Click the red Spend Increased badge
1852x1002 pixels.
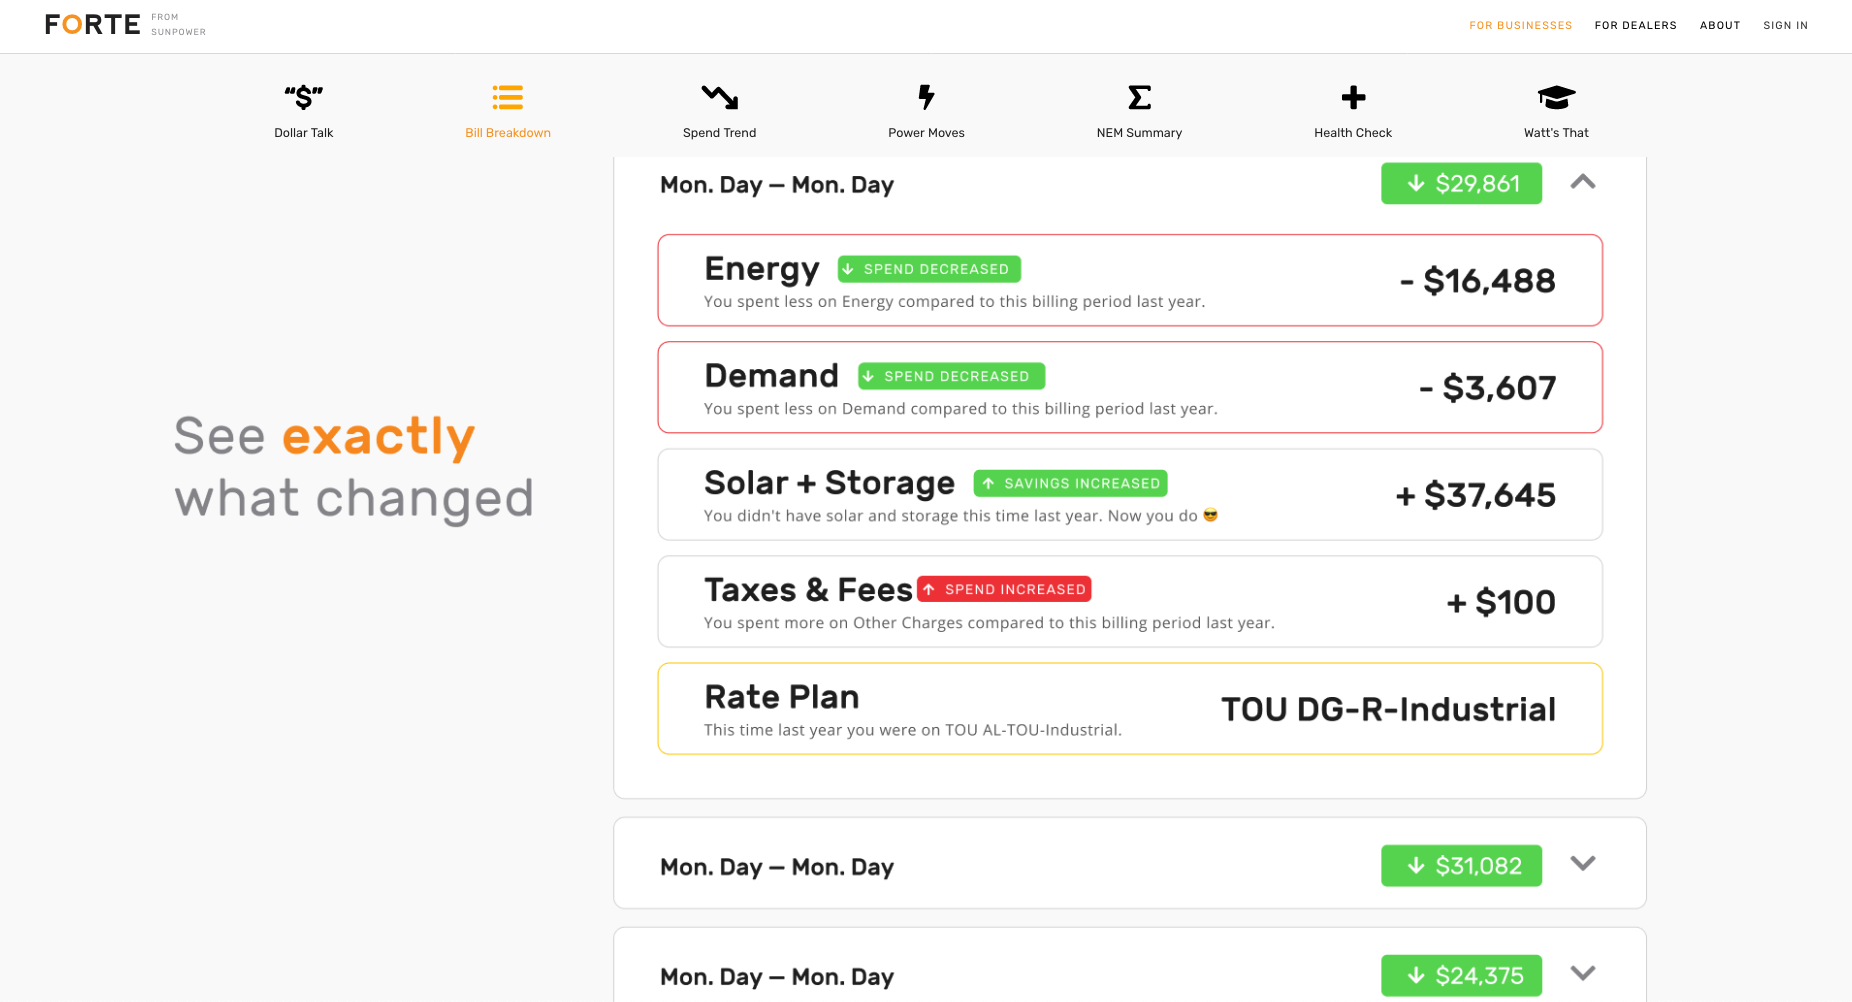coord(1004,589)
